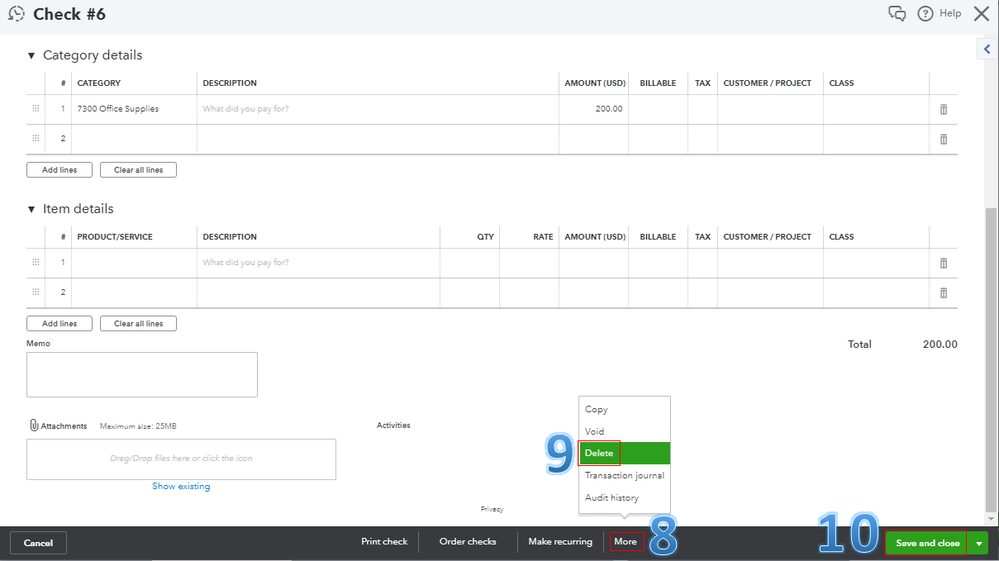Delete item line 1 with trash icon
This screenshot has height=561, width=999.
pos(944,263)
